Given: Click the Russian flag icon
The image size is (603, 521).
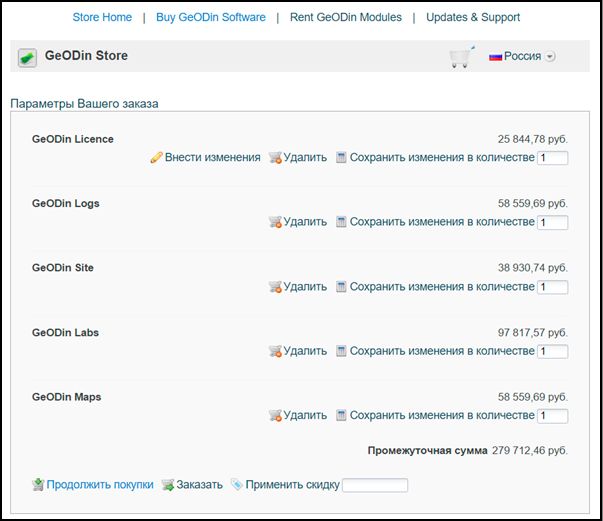Looking at the screenshot, I should point(495,57).
